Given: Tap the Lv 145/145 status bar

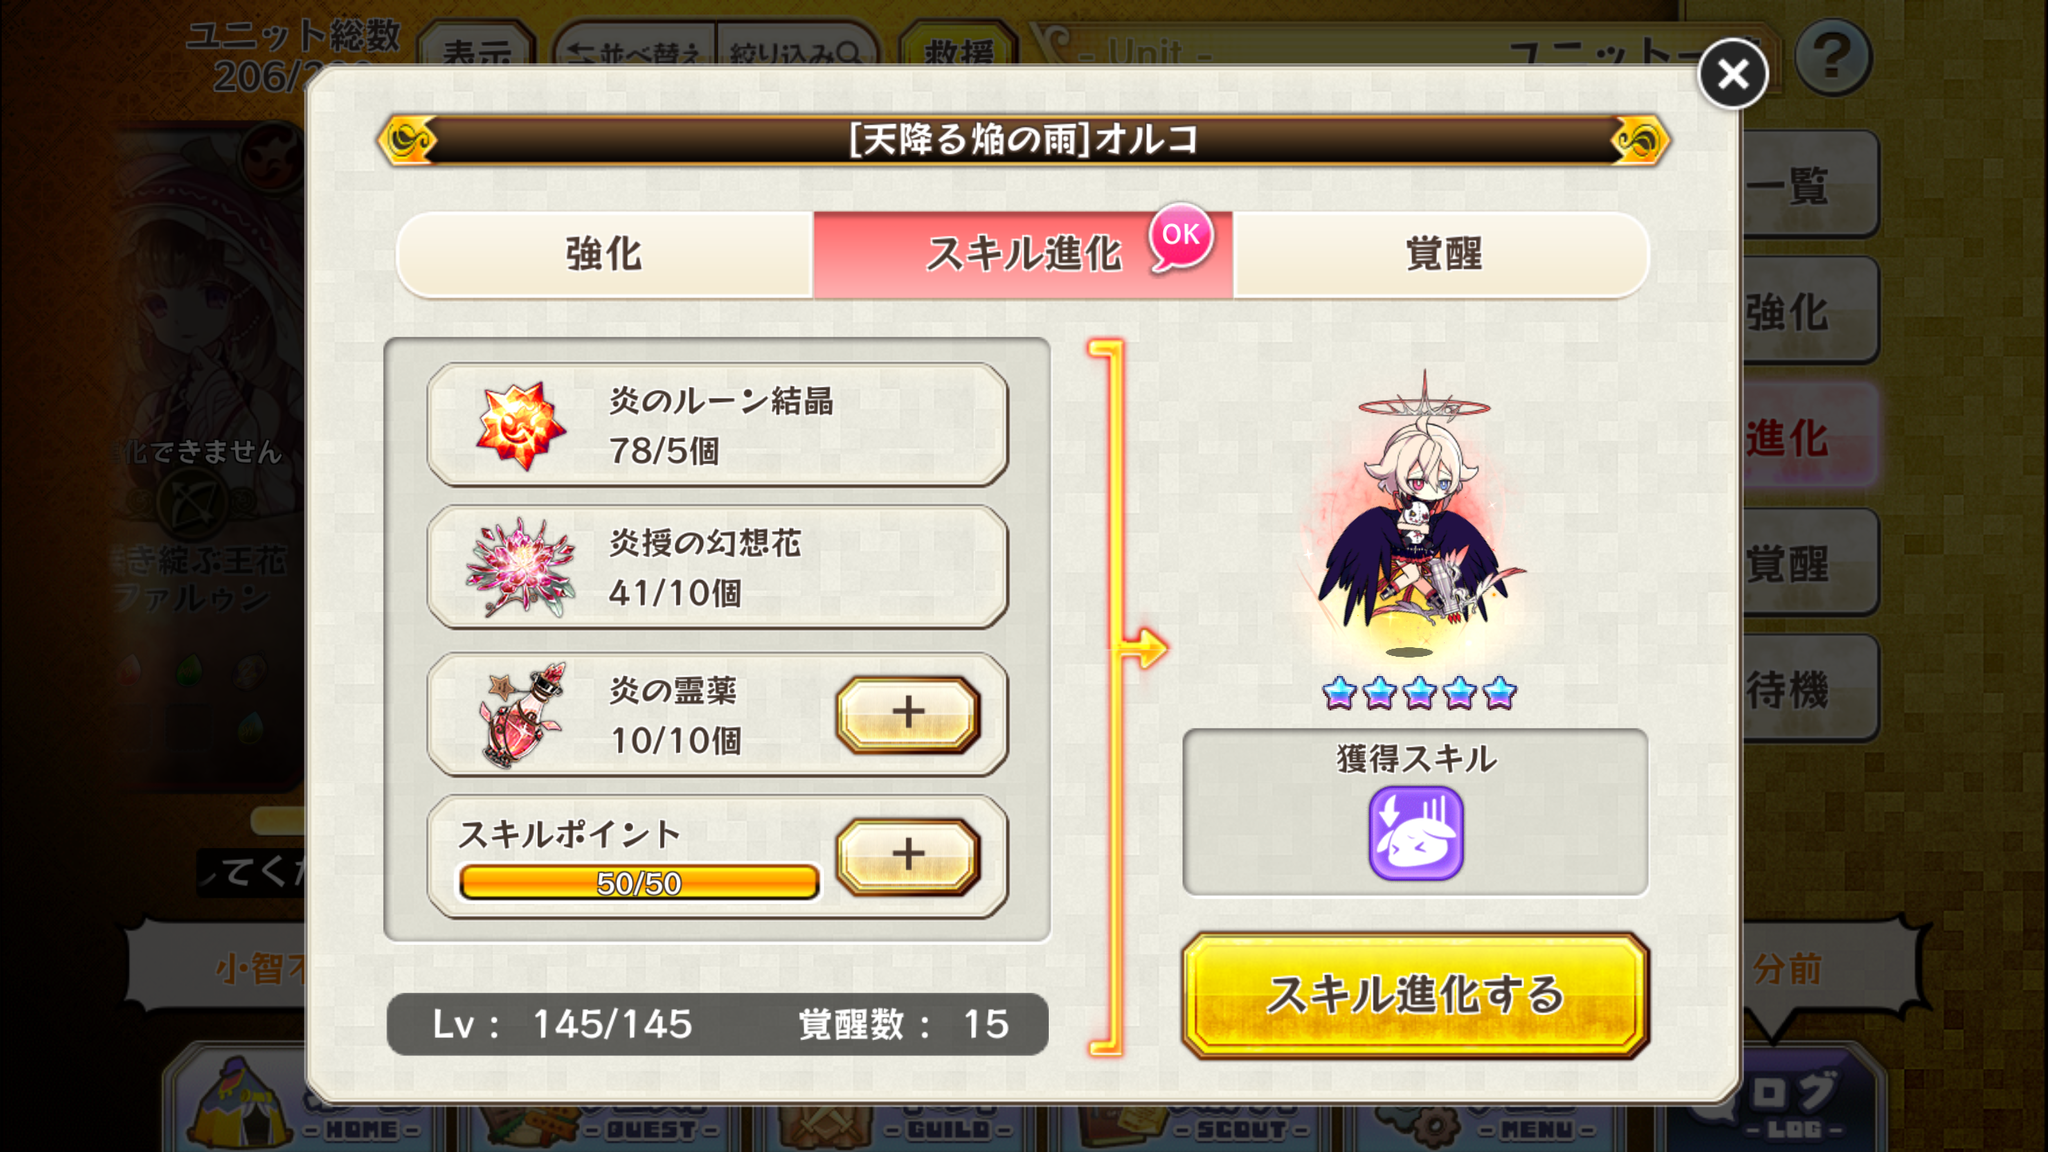Looking at the screenshot, I should coord(717,1024).
